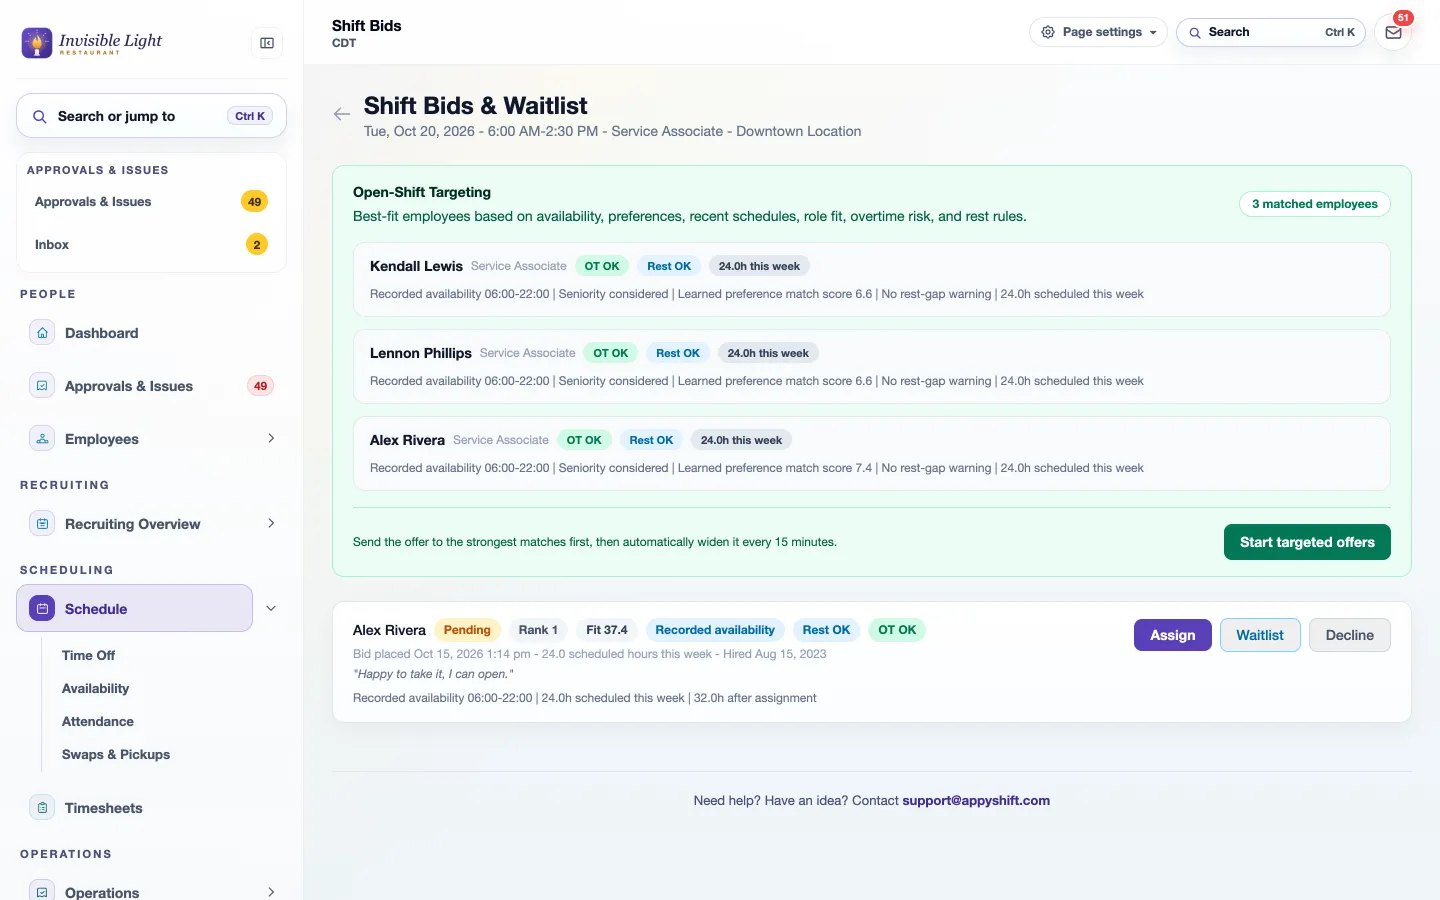Click the Dashboard home icon
The height and width of the screenshot is (900, 1440).
[42, 333]
